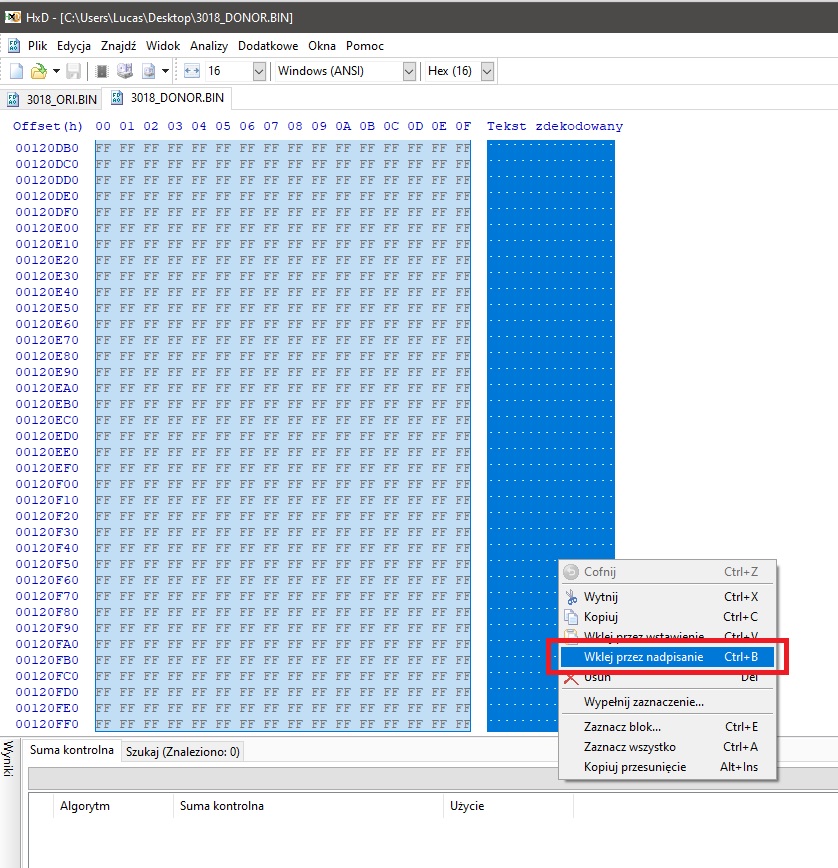Click the New file icon
This screenshot has height=868, width=838.
tap(17, 71)
